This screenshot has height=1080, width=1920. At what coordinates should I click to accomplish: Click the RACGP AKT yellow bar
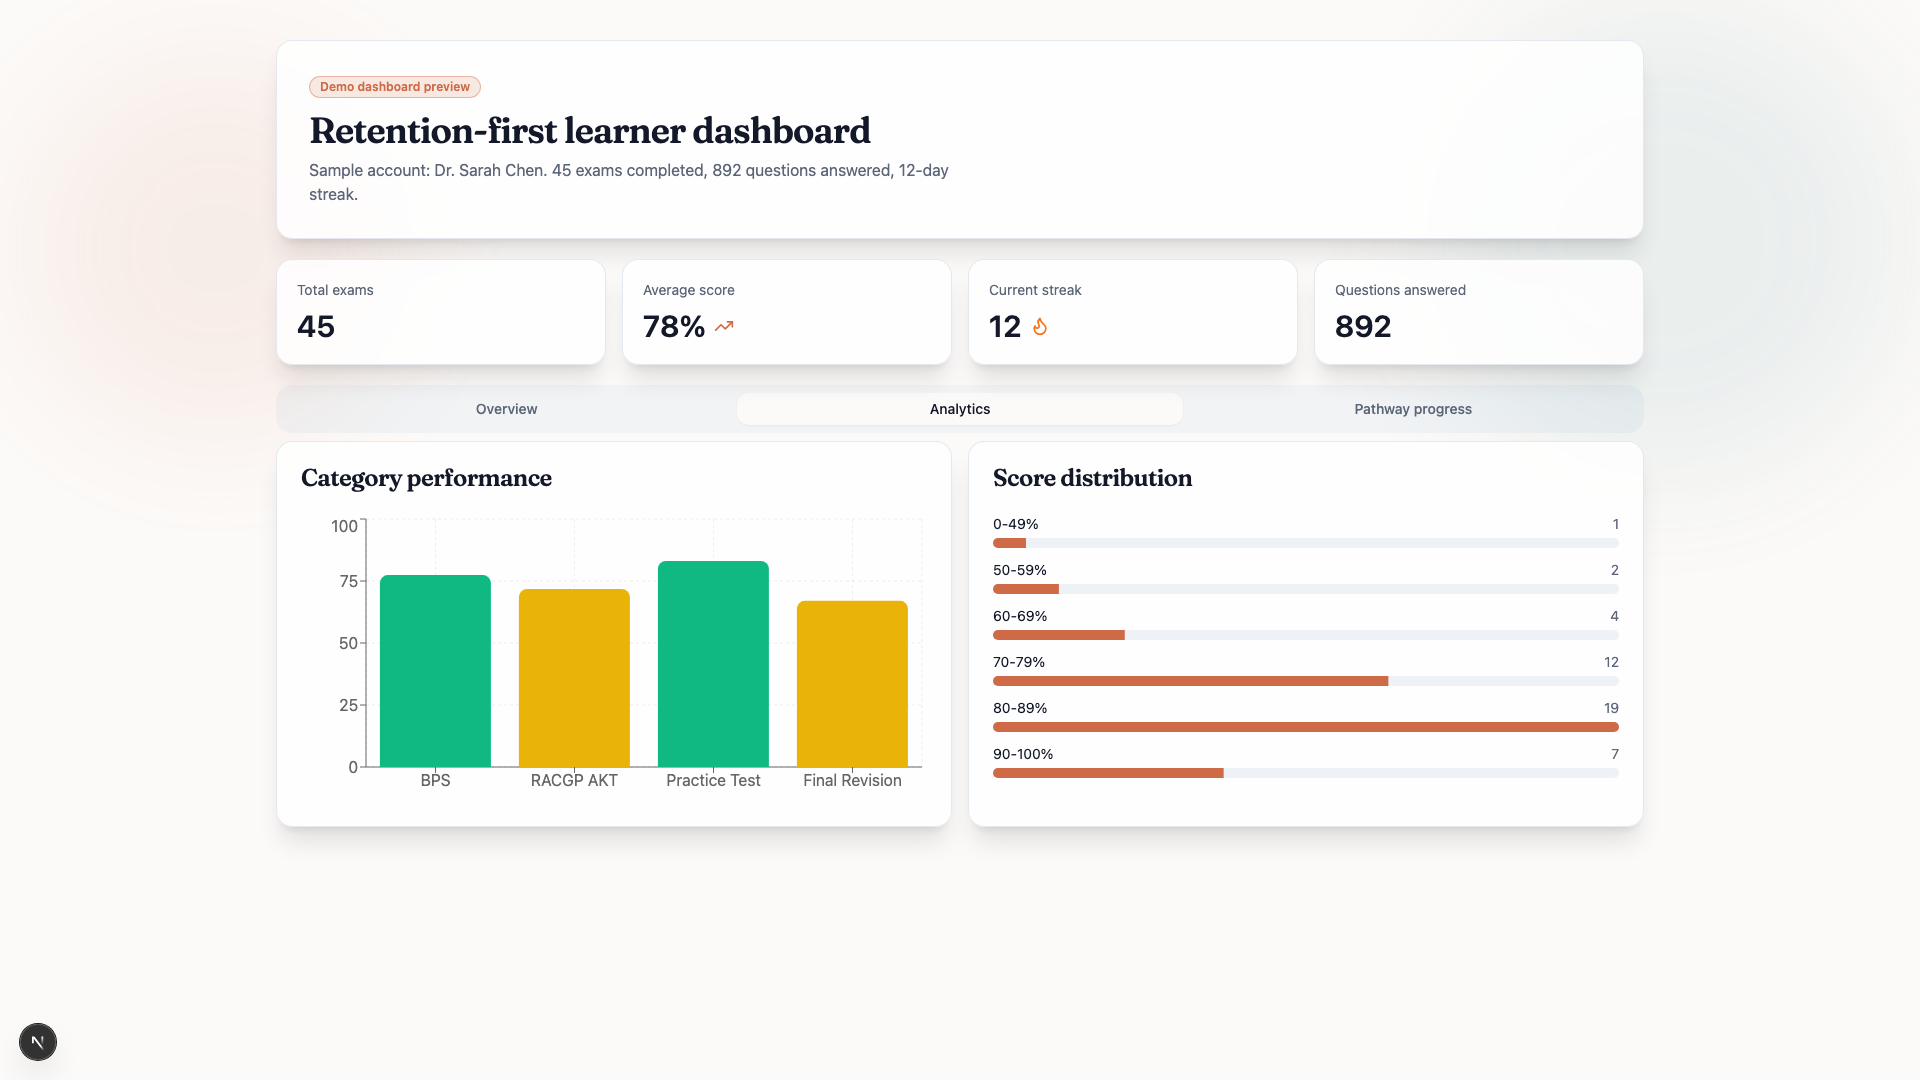(573, 678)
